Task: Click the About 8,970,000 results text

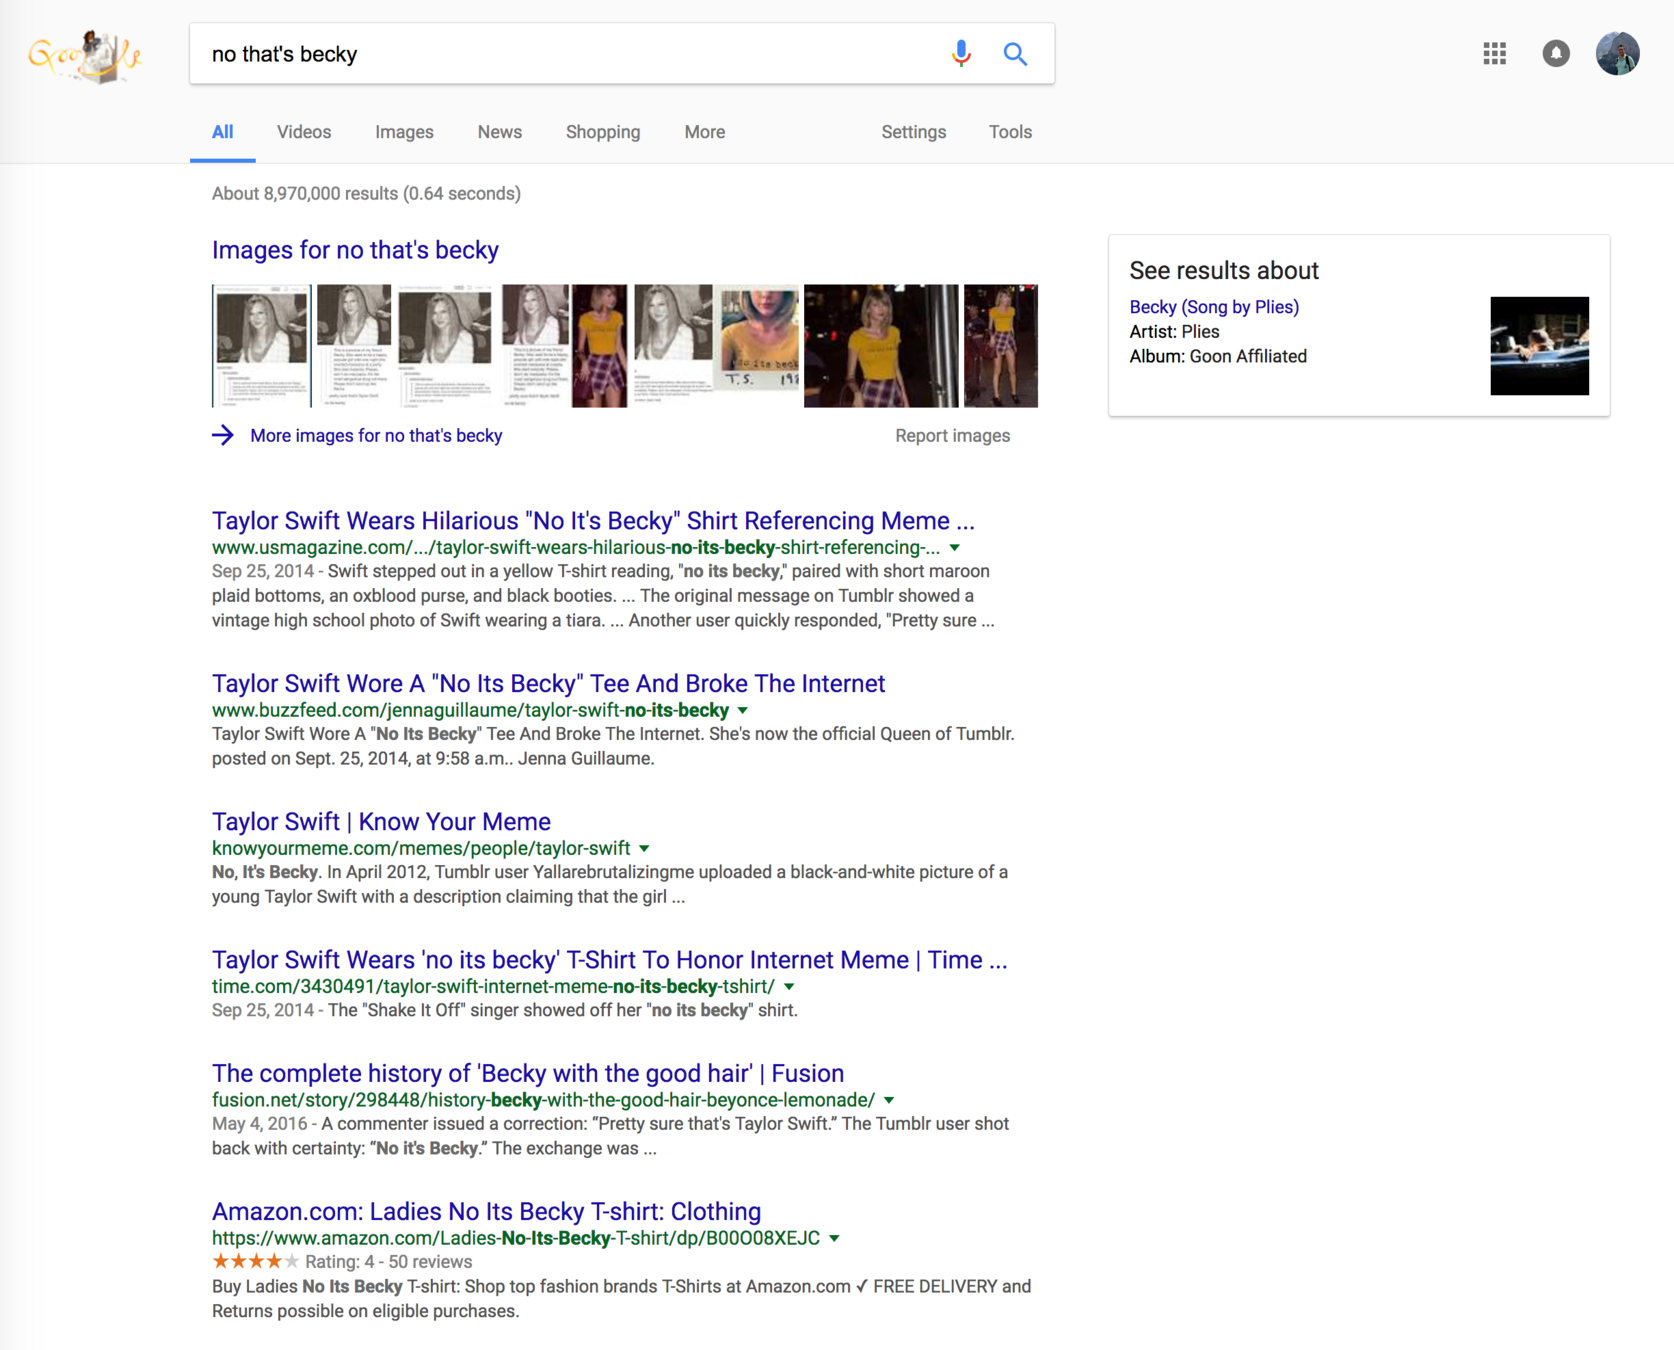Action: 366,194
